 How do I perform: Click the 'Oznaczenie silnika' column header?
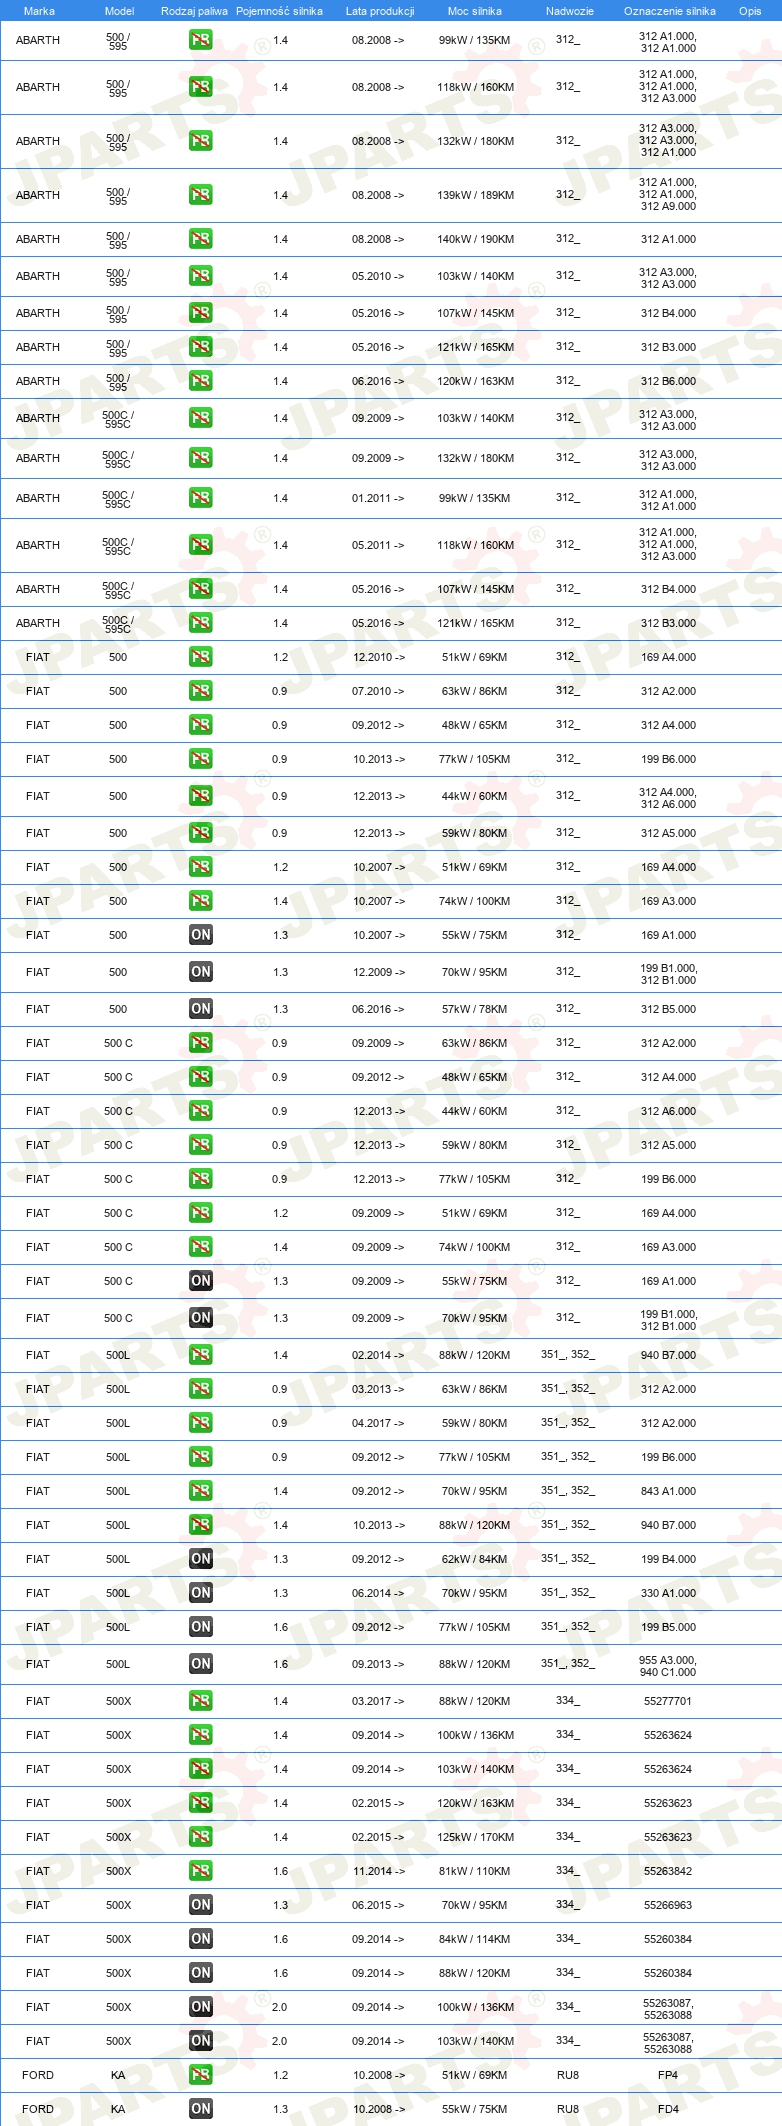coord(670,11)
